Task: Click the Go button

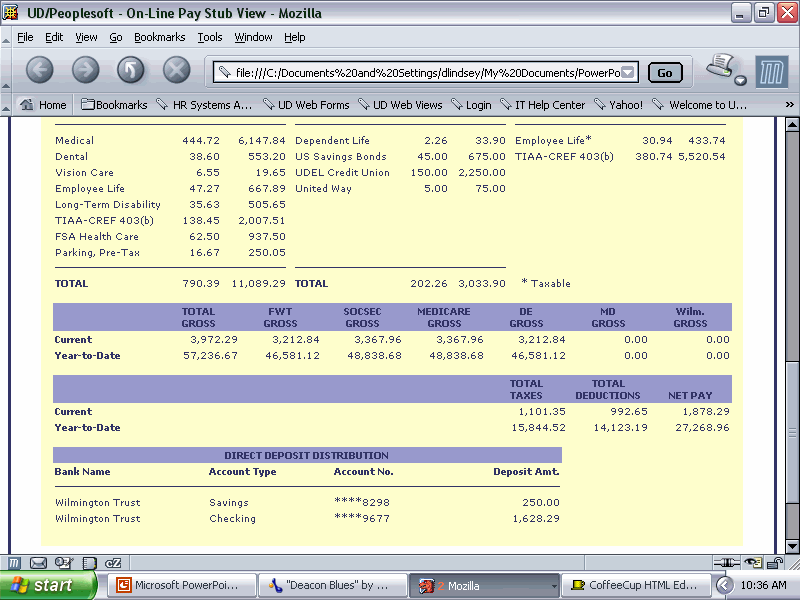Action: coord(665,73)
